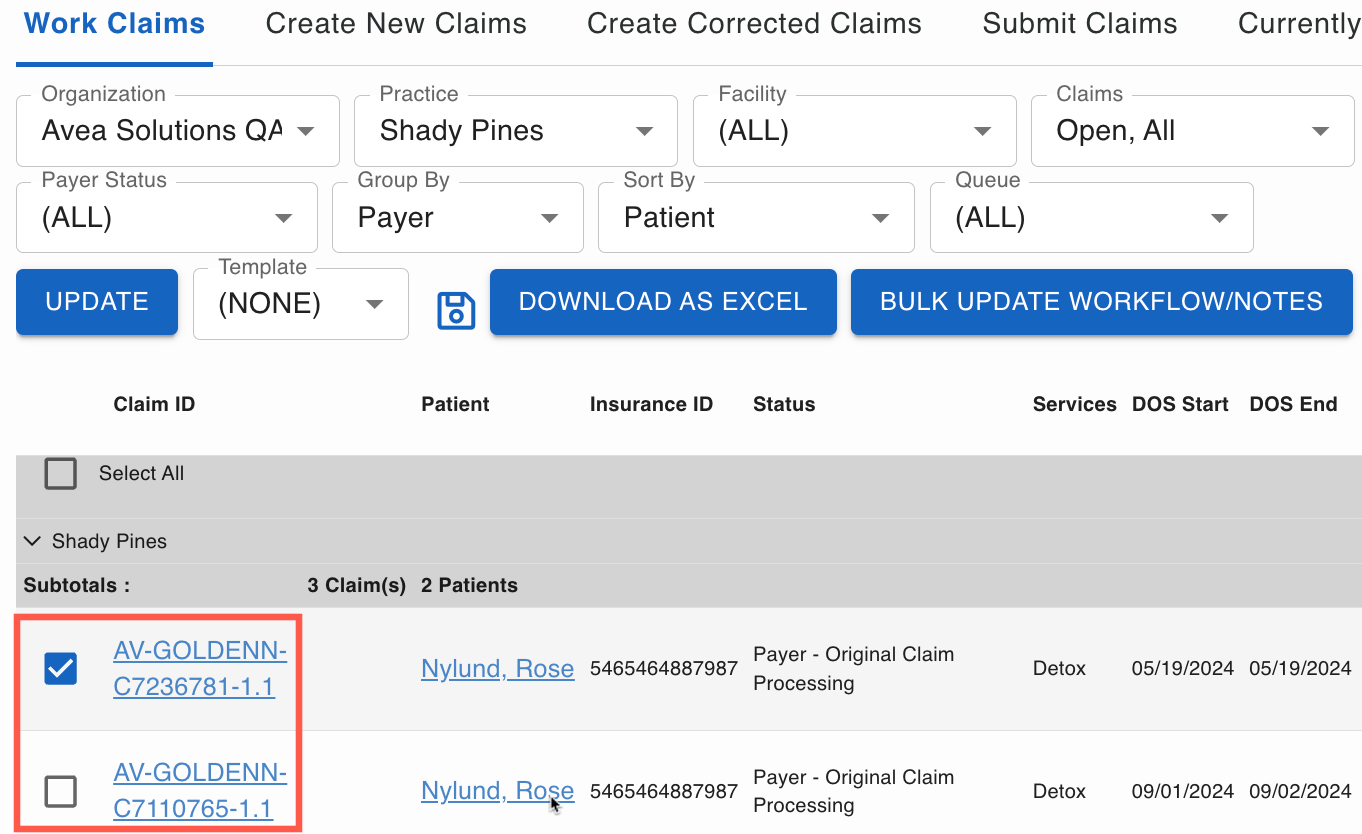Open the Claims filter dropdown
Viewport: 1362px width, 834px height.
[x=1192, y=131]
